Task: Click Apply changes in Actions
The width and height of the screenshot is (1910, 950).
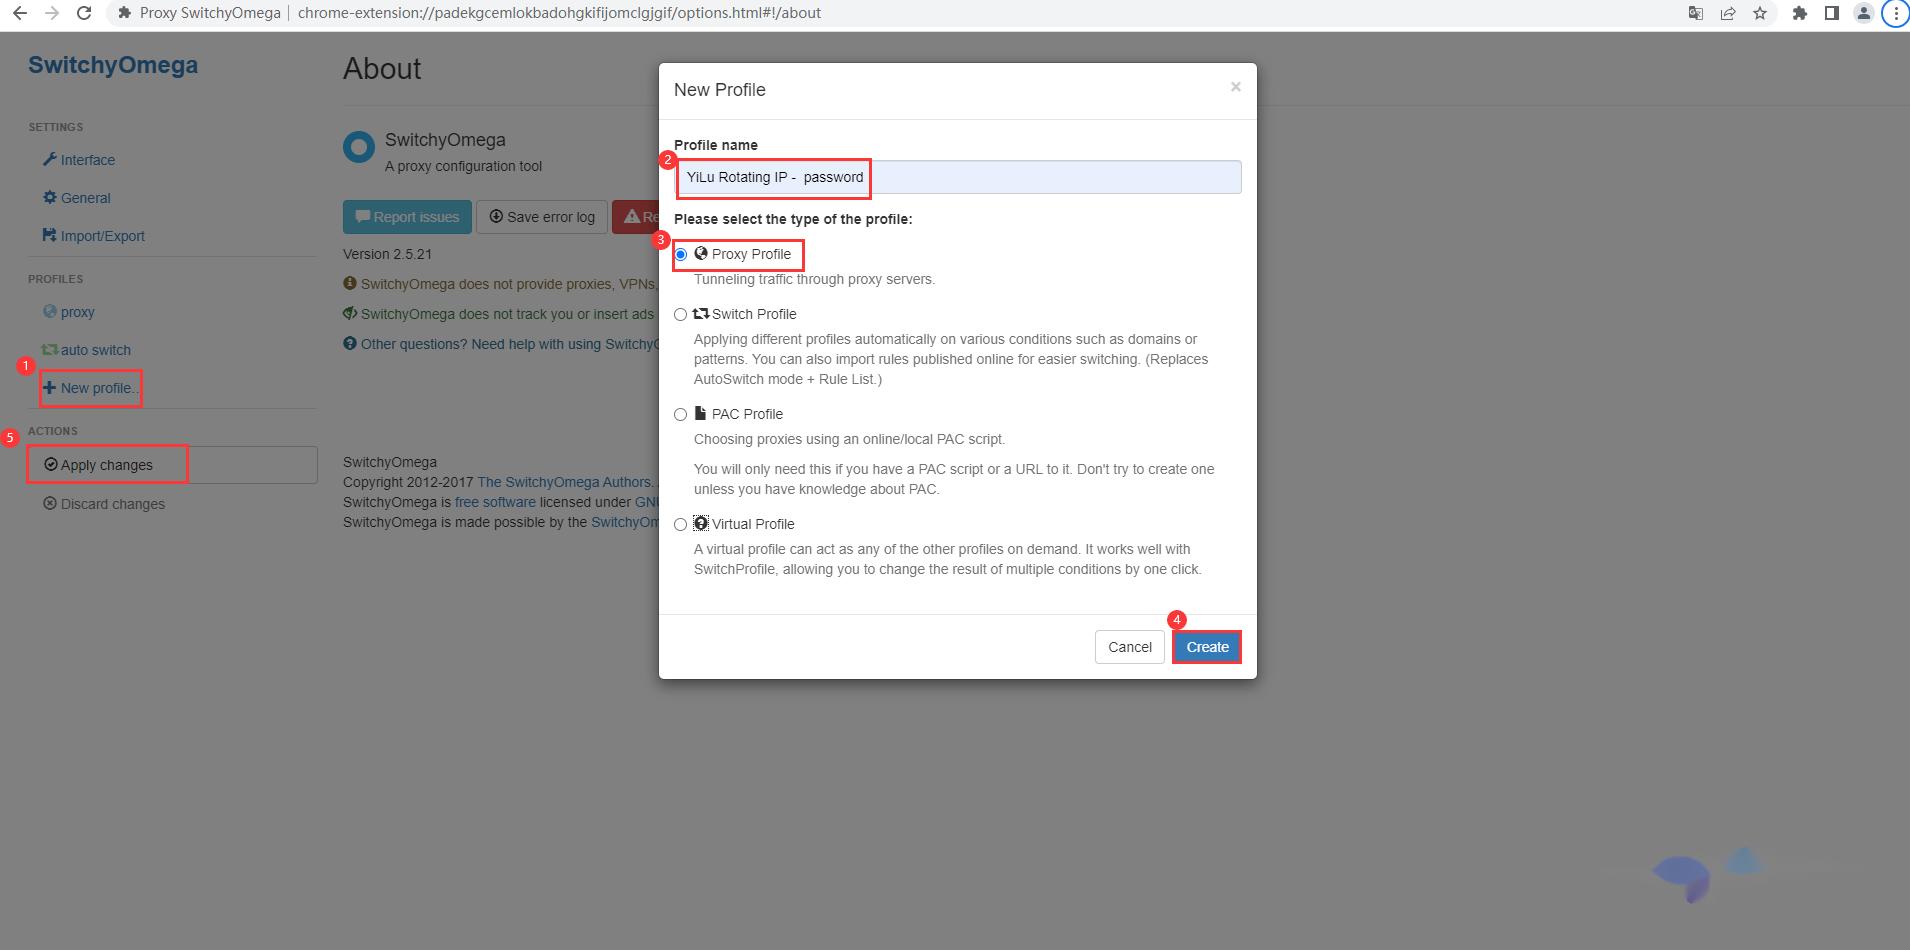Action: 172,465
